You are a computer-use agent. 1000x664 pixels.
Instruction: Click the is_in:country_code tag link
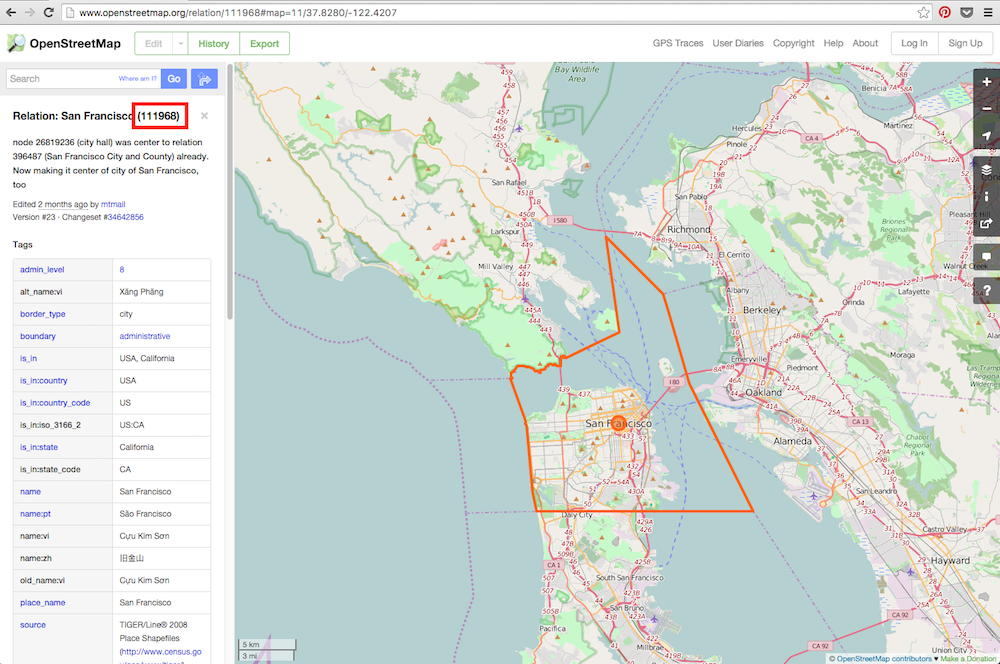pyautogui.click(x=55, y=403)
